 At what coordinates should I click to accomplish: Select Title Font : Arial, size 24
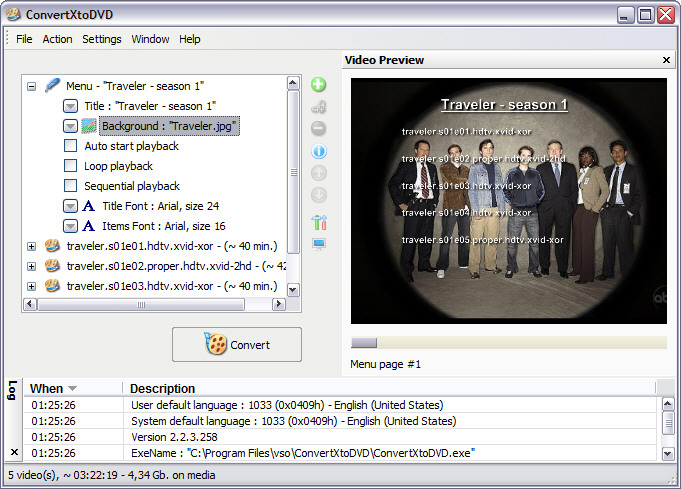click(161, 206)
